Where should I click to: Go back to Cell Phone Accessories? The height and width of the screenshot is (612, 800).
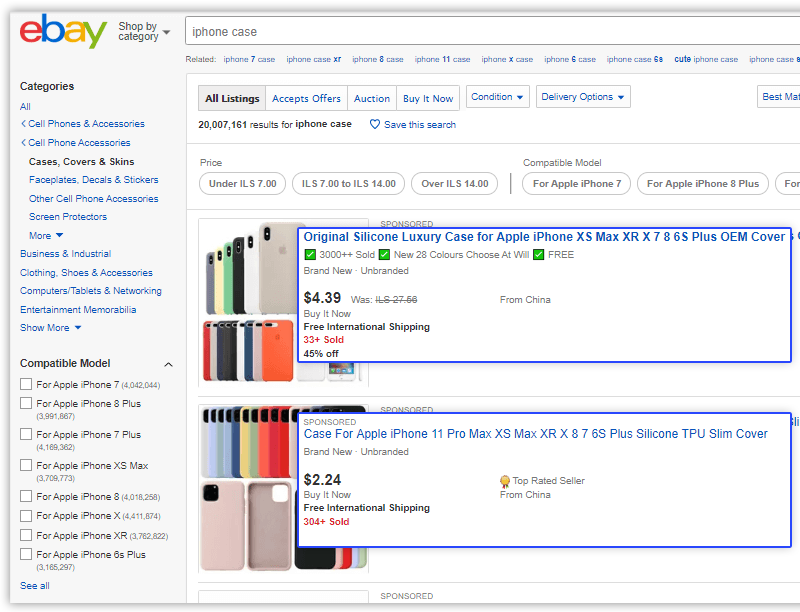click(76, 143)
